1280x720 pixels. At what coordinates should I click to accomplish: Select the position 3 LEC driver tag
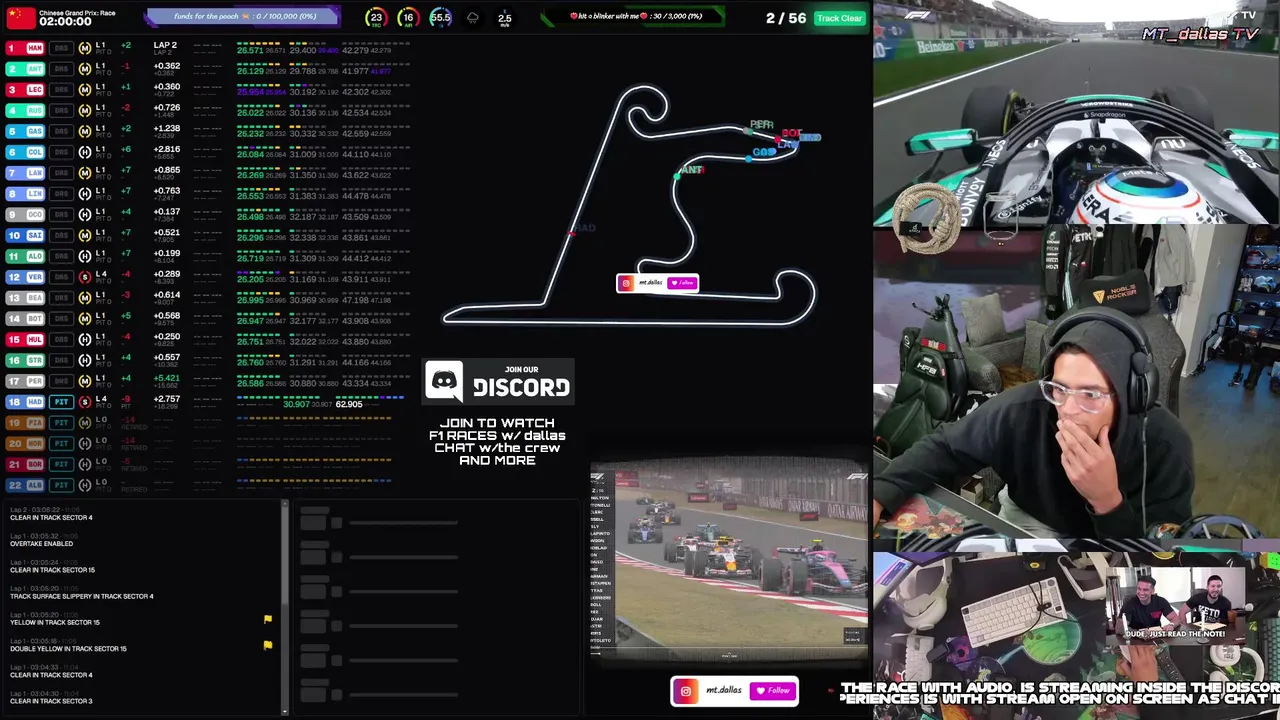(25, 90)
